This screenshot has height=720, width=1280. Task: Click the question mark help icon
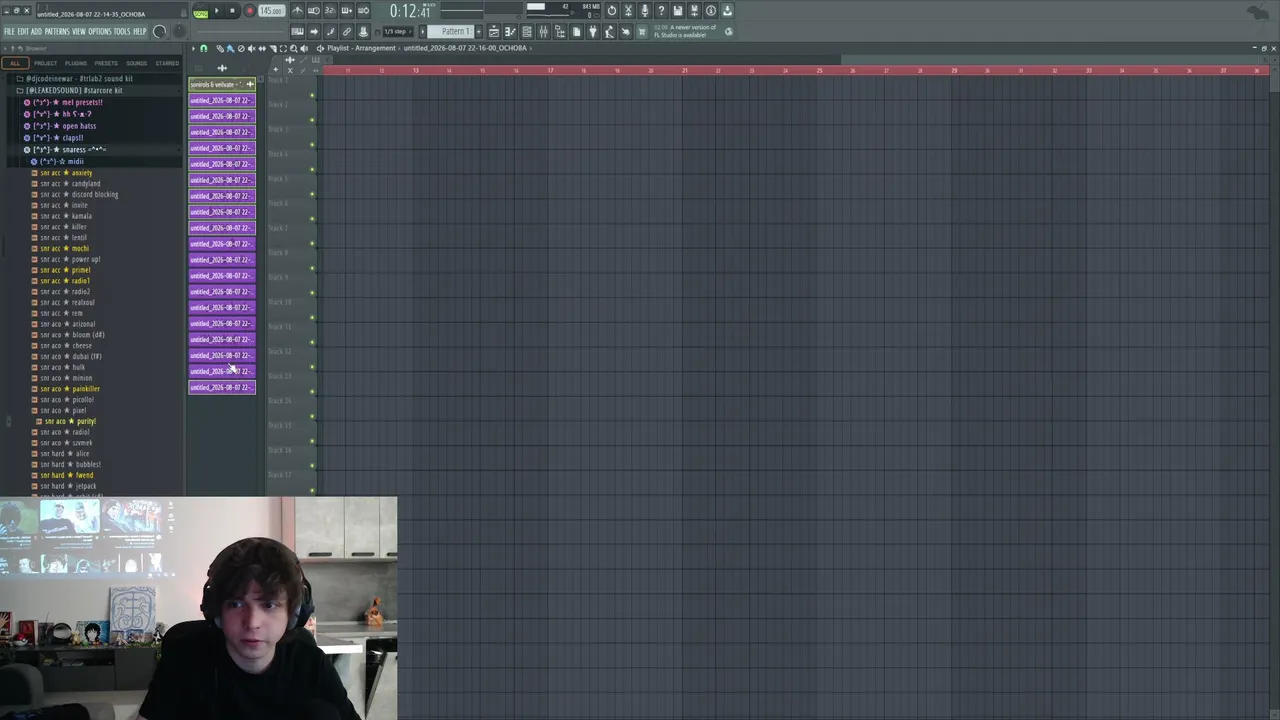(661, 11)
